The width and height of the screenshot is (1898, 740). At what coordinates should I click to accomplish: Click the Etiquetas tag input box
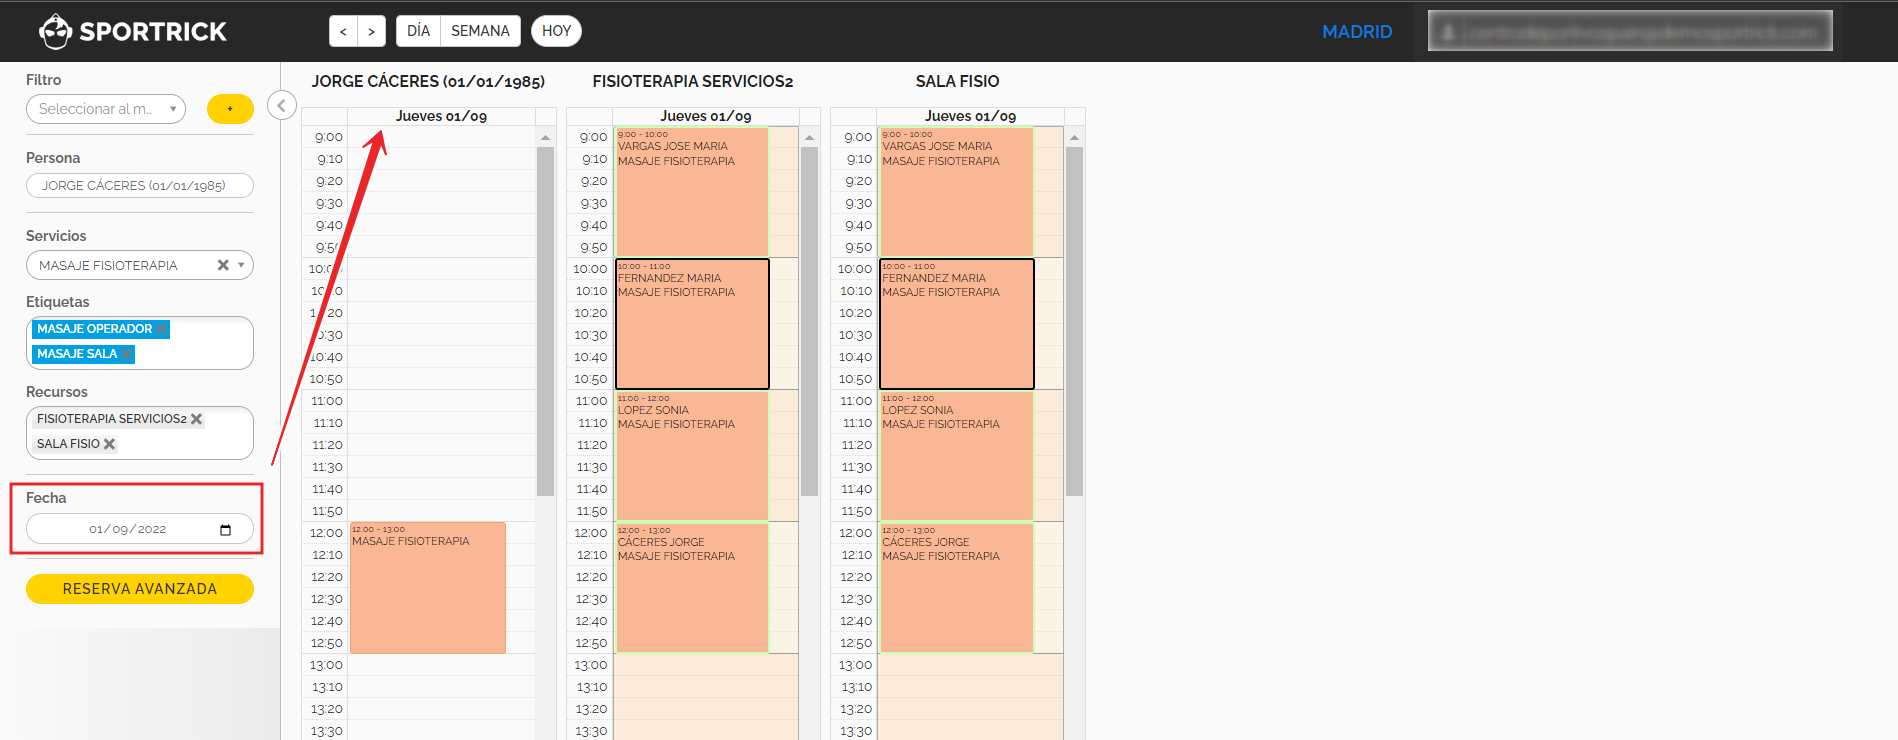[140, 343]
